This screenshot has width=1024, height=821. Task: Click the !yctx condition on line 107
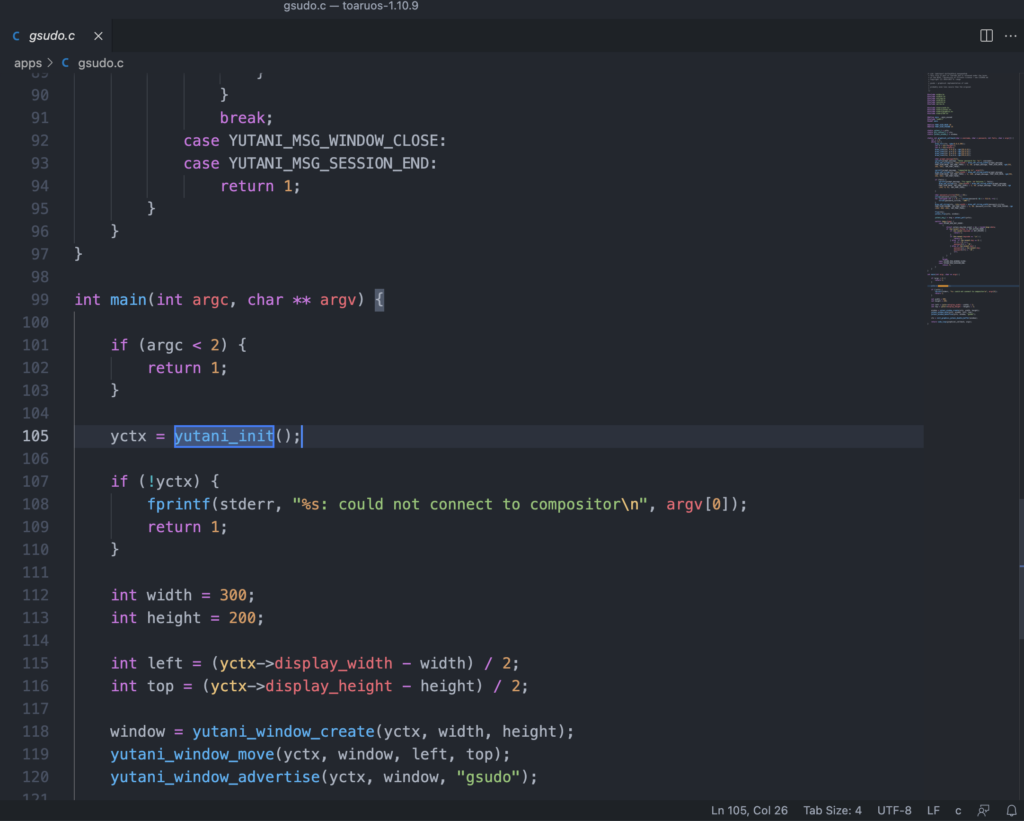tap(169, 481)
